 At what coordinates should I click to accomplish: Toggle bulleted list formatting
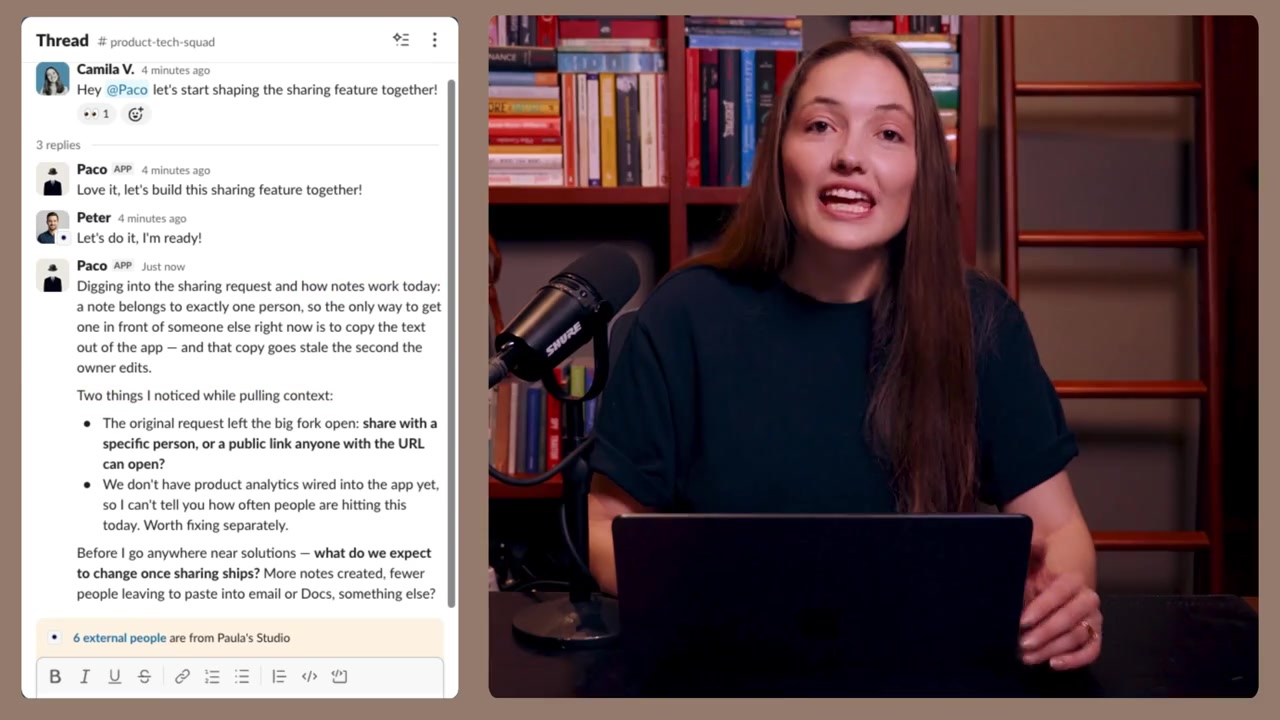pos(242,677)
